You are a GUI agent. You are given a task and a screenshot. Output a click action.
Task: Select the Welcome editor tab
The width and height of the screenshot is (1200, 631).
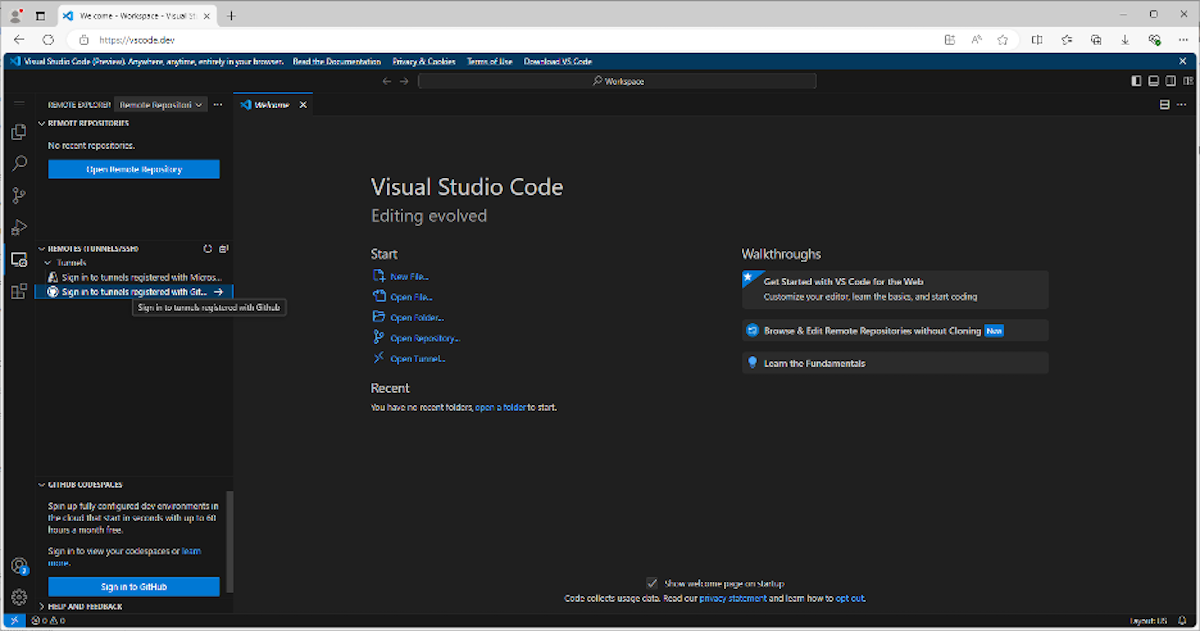coord(272,104)
